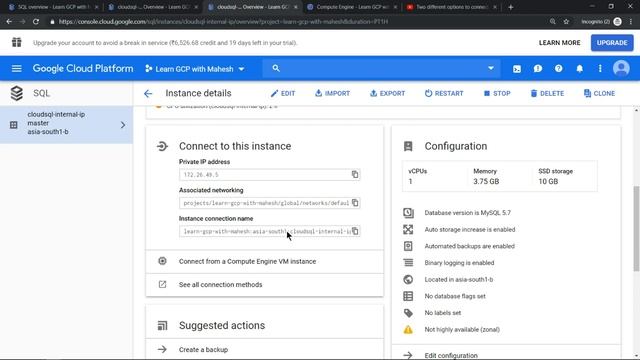Click the Suggested actions icon
Image resolution: width=640 pixels, height=360 pixels.
coord(162,325)
